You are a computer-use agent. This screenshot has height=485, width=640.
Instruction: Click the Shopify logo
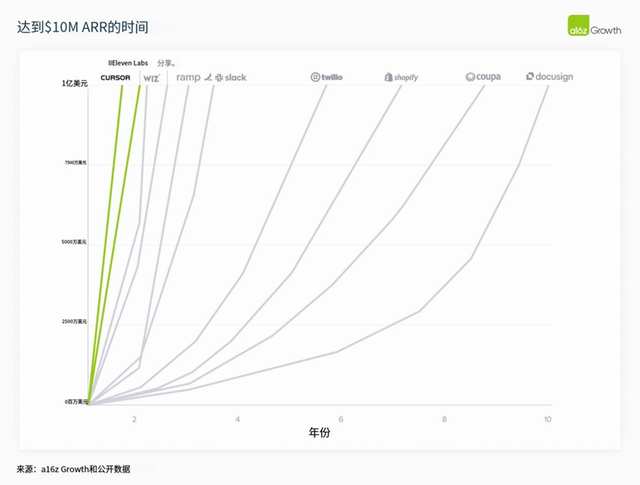[x=401, y=77]
